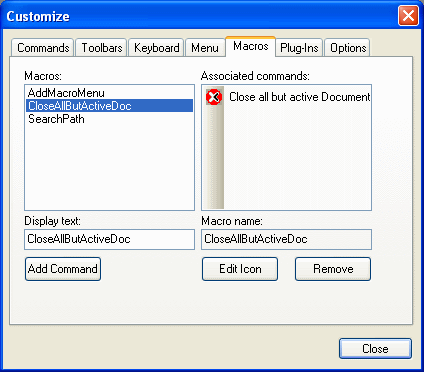Open the Edit Icon dialog button
Viewport: 424px width, 372px height.
[240, 269]
